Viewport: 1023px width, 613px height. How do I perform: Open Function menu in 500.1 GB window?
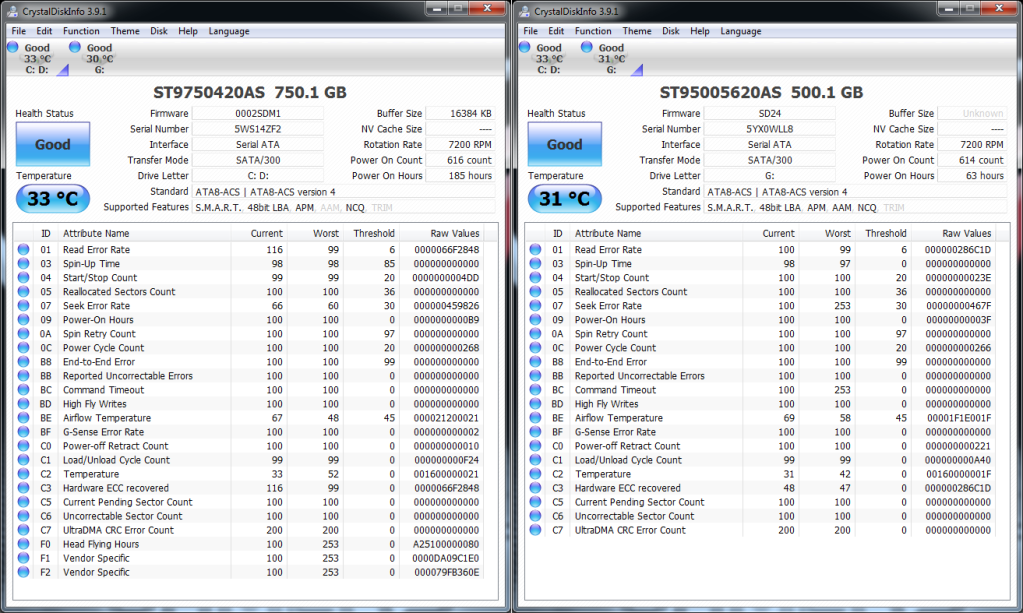[593, 31]
